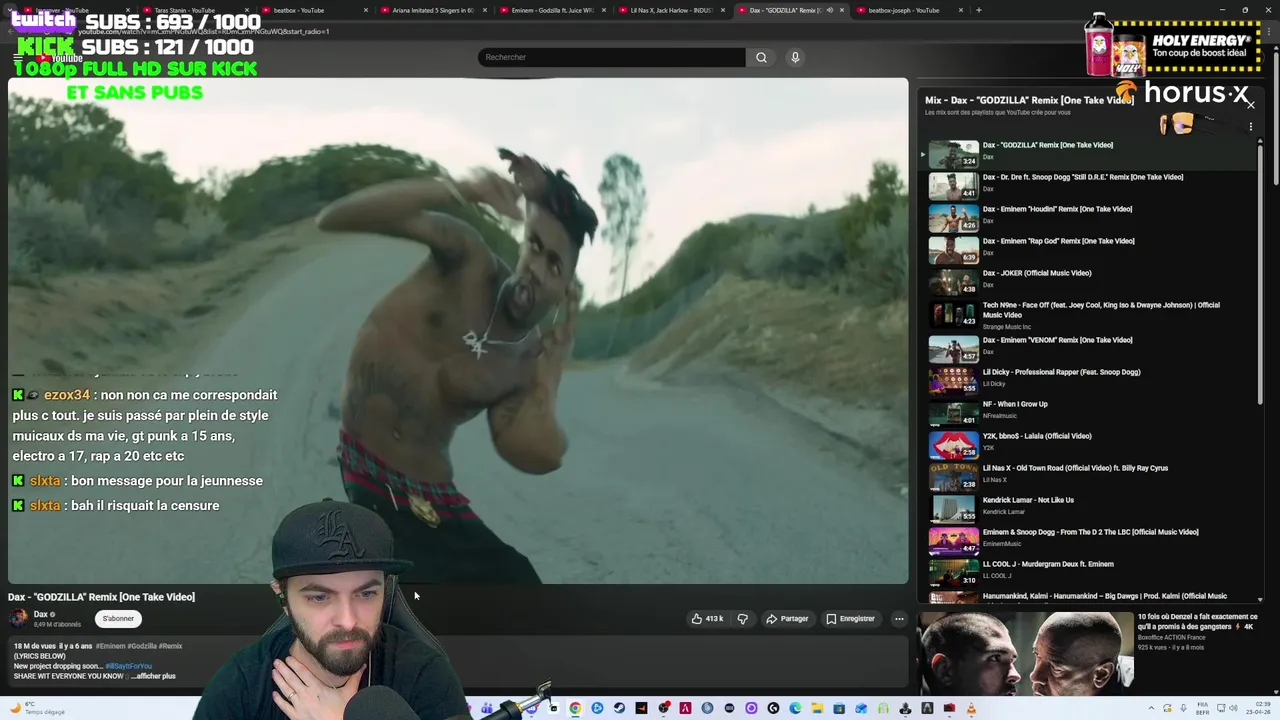
Task: Open the Dax GODZILLA Remix video title
Action: click(x=101, y=597)
